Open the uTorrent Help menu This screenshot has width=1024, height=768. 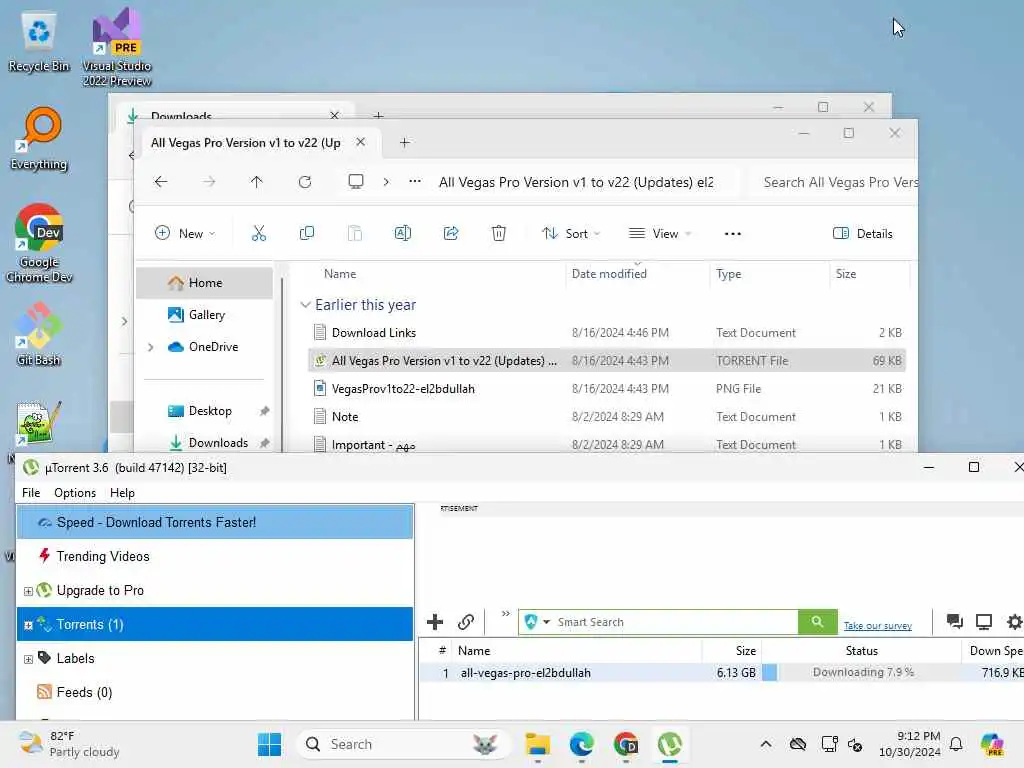[122, 492]
